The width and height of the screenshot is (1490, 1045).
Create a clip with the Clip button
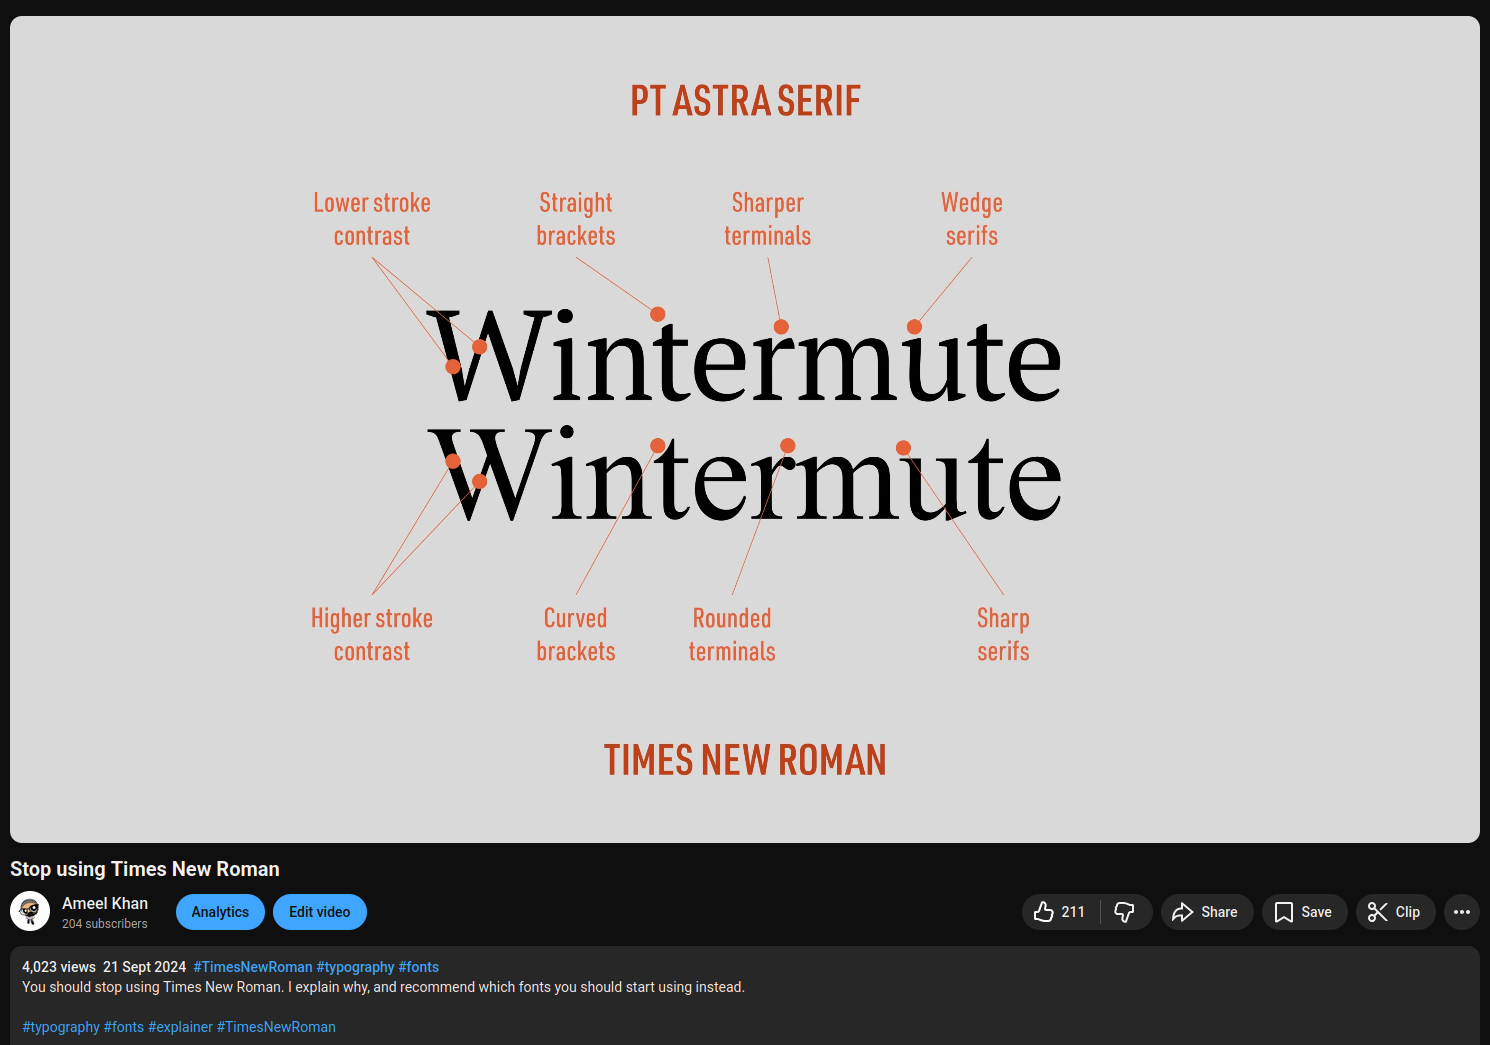coord(1395,912)
